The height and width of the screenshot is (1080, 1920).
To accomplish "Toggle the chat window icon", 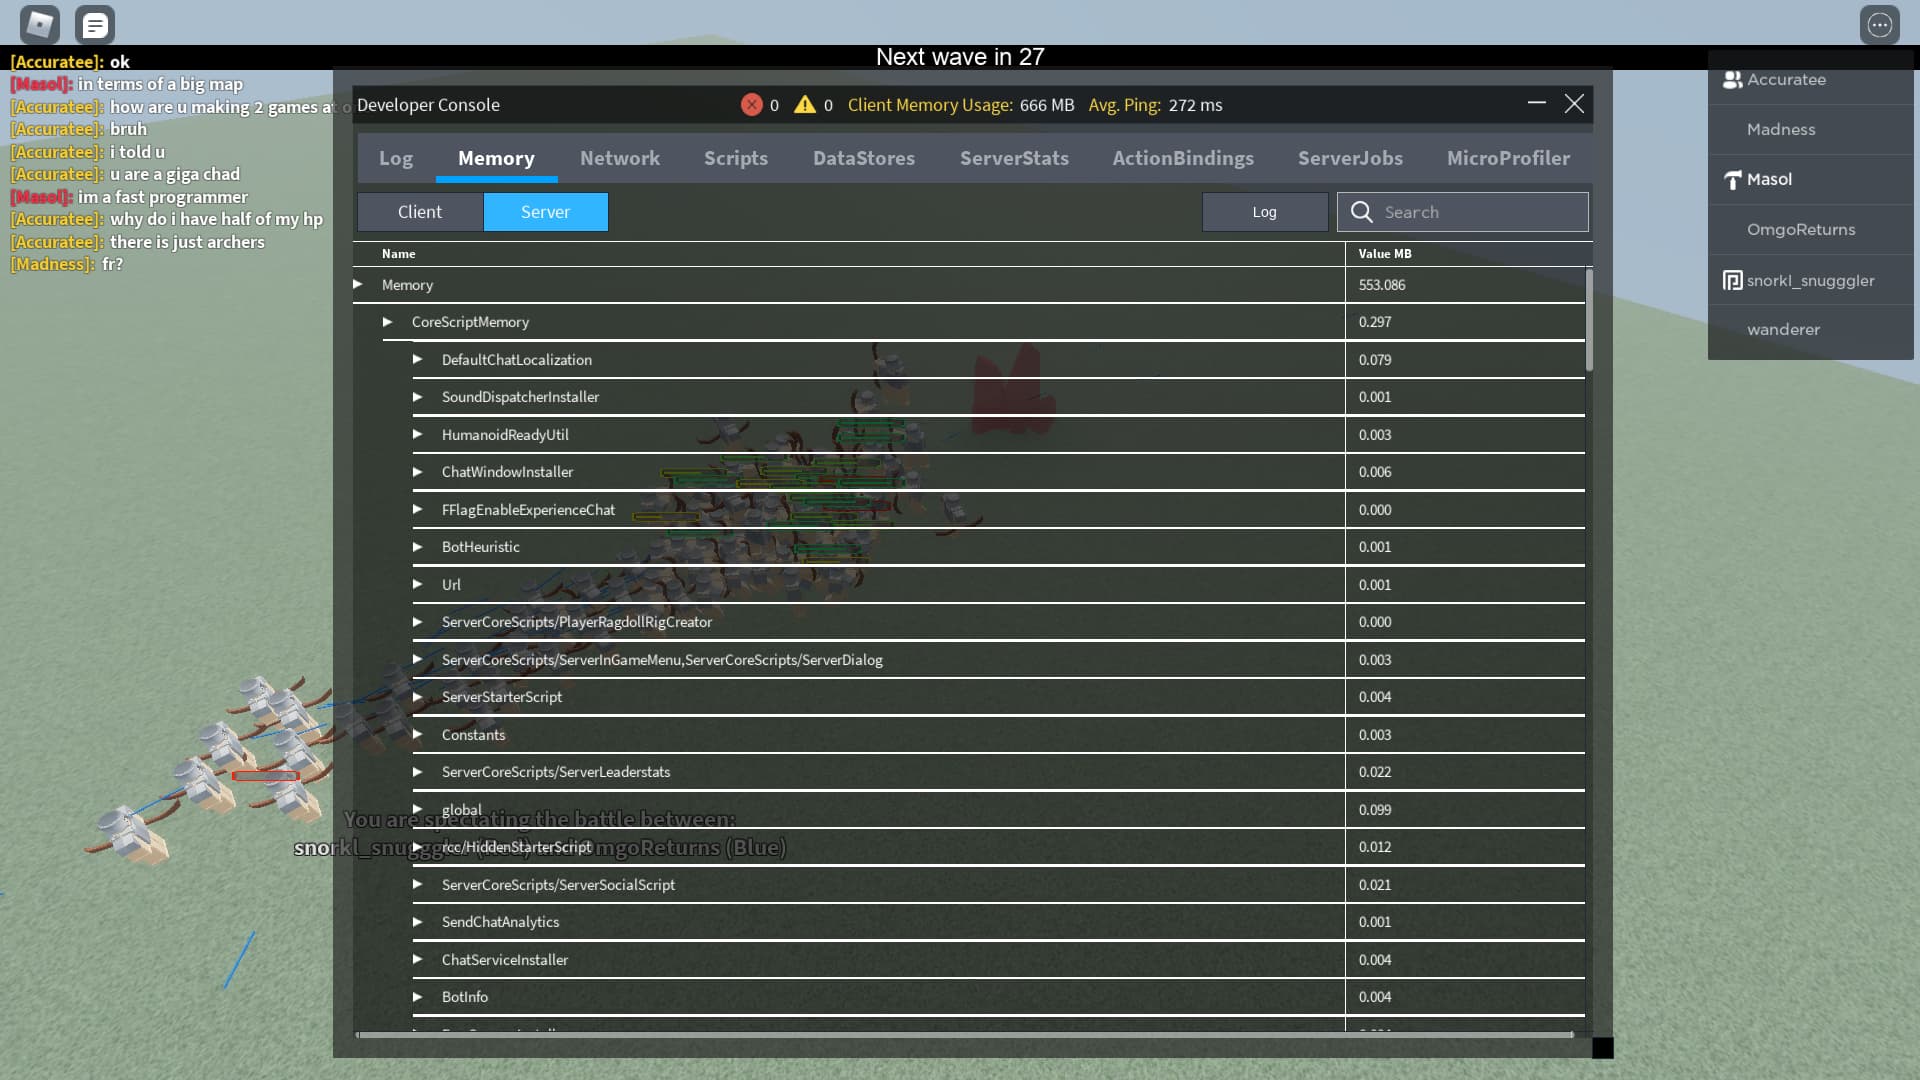I will [x=95, y=24].
